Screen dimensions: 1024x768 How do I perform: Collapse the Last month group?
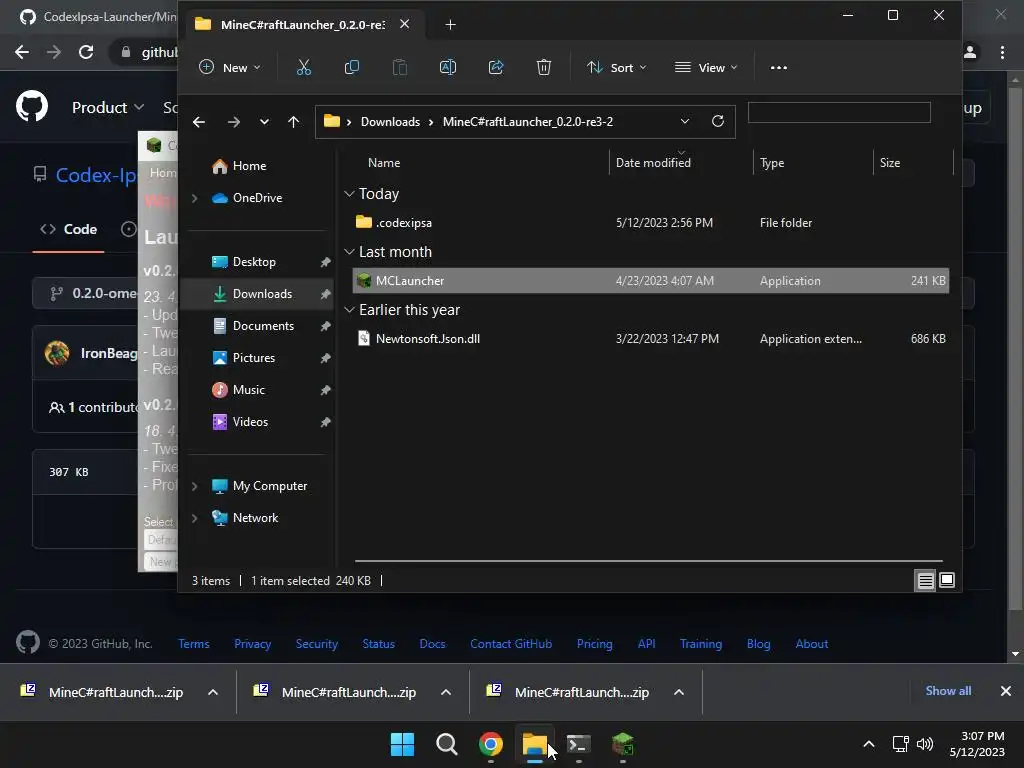[349, 252]
